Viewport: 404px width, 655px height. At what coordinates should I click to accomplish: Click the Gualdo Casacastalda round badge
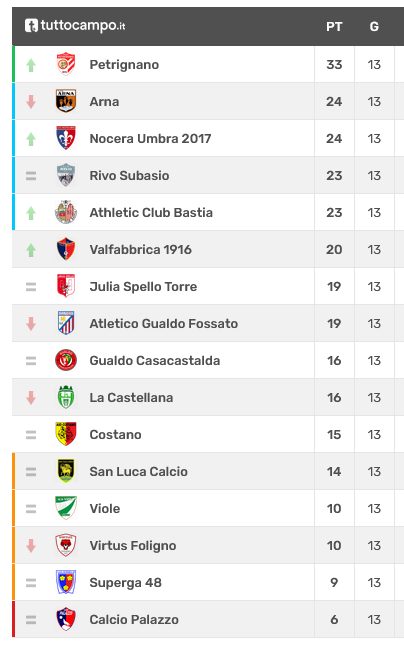[66, 360]
